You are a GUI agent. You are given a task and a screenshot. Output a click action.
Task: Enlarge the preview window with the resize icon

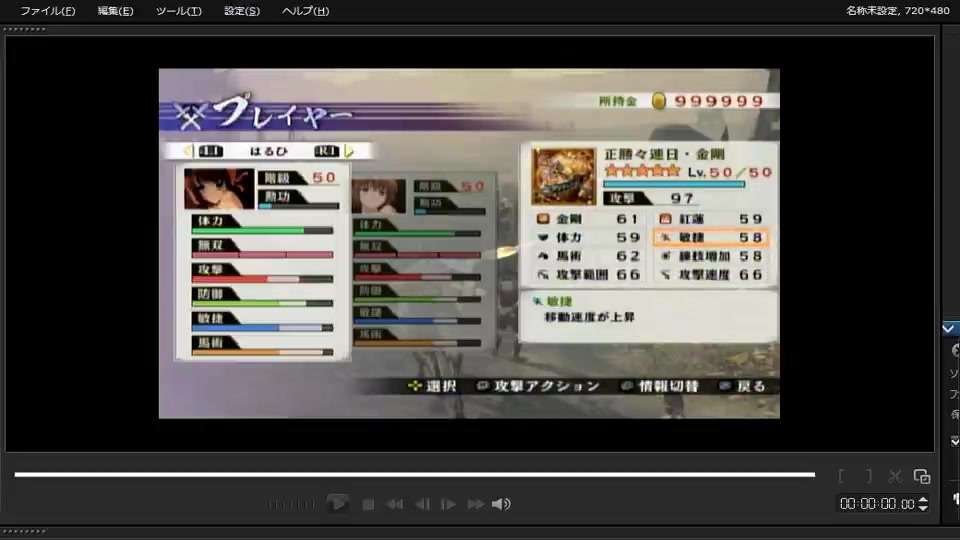922,476
